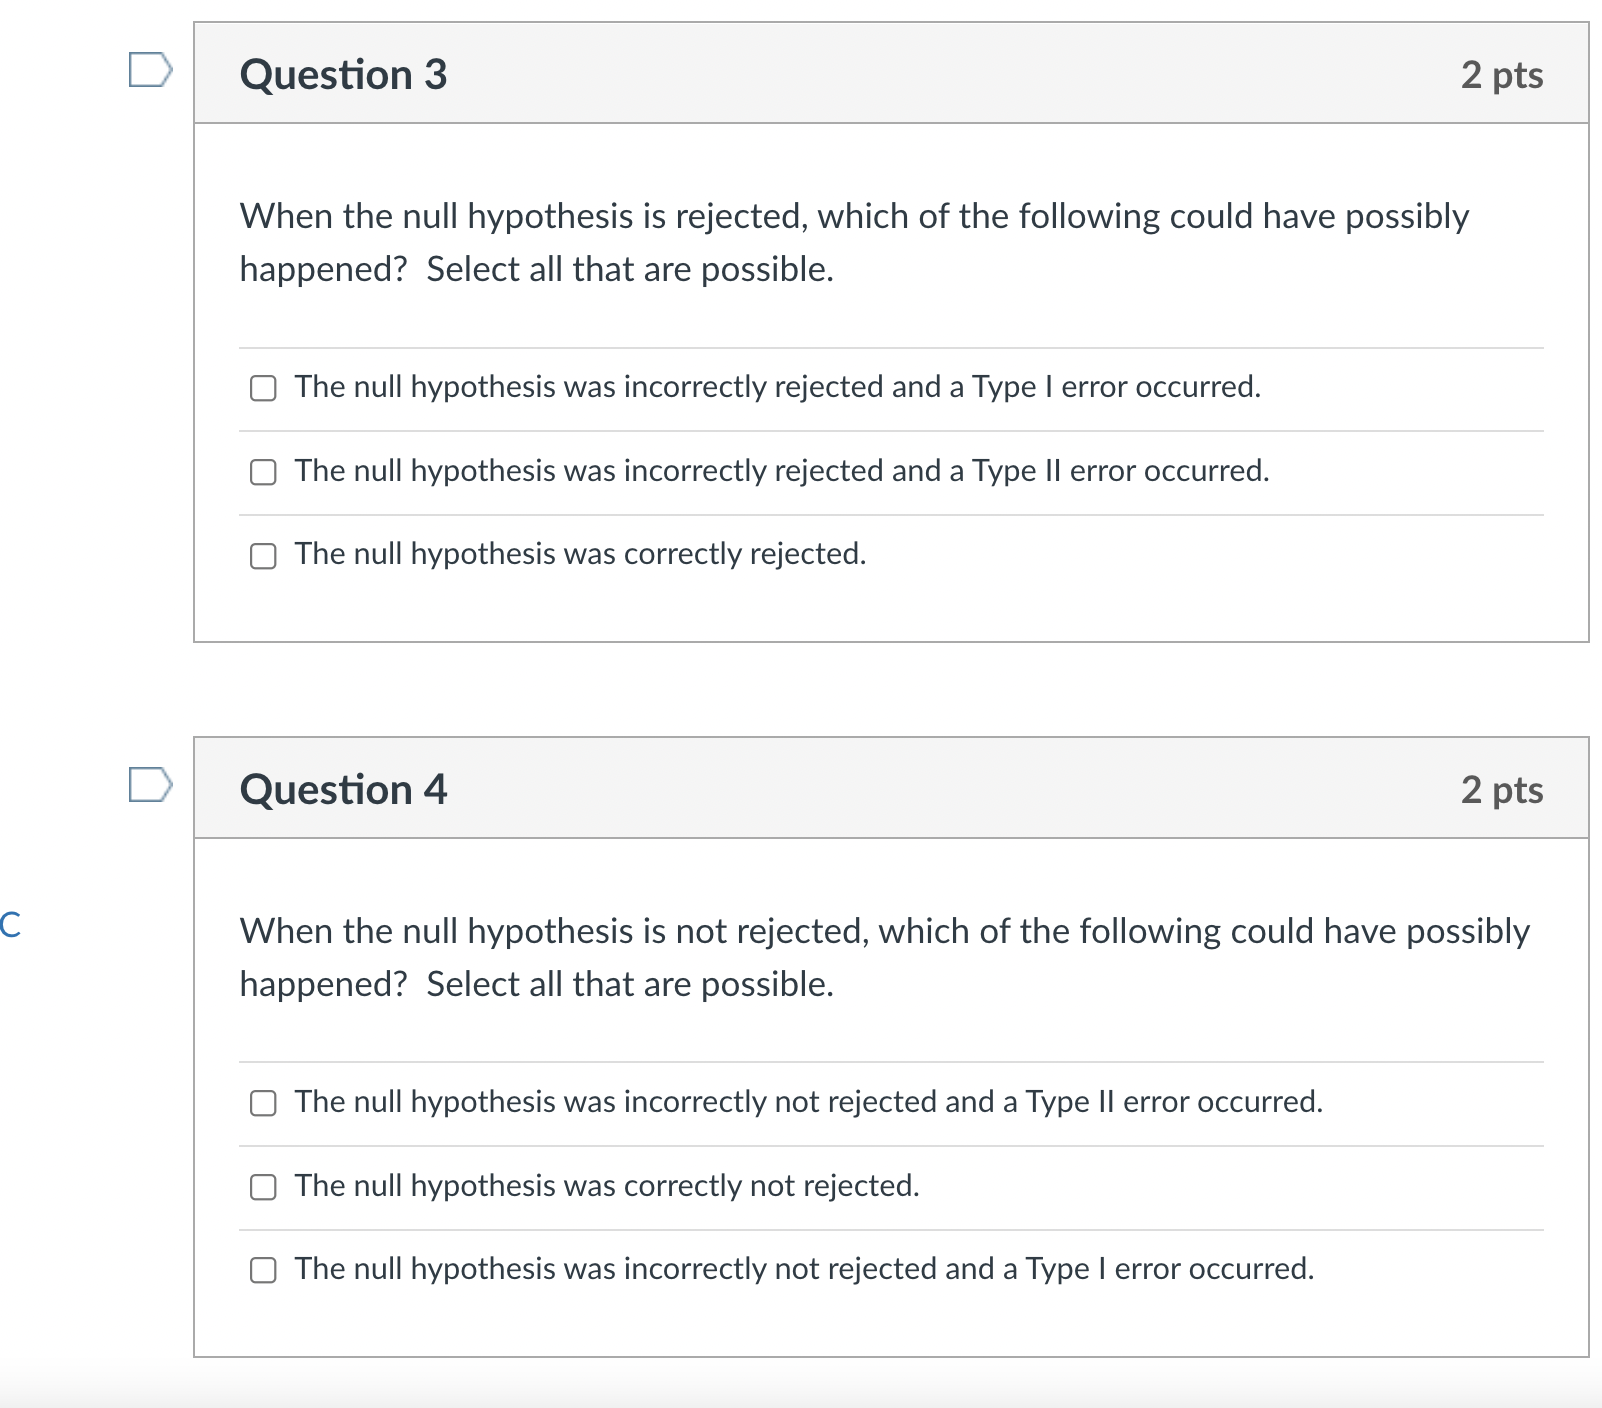1602x1408 pixels.
Task: Check "incorrectly not rejected and a Type II error occurred"
Action: 262,1103
